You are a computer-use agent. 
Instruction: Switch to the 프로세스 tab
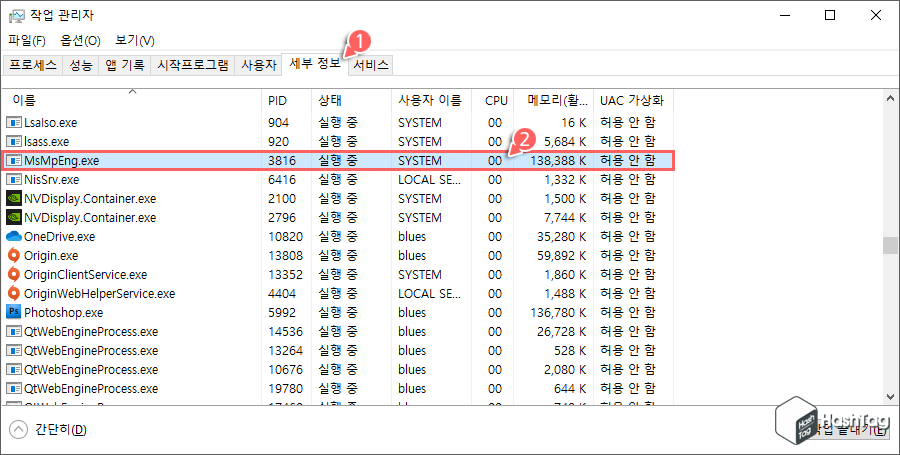tap(33, 65)
